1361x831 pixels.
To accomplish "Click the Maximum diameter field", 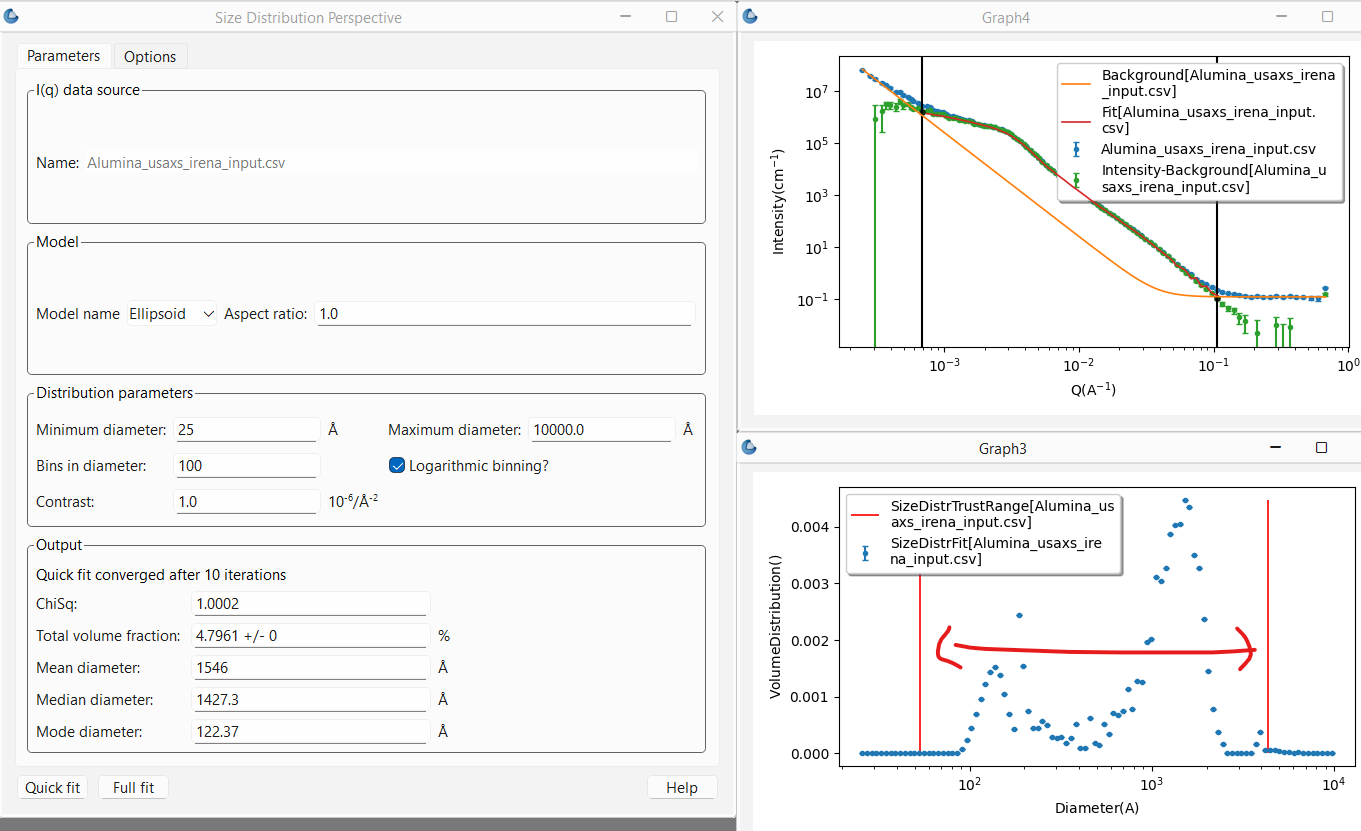I will pos(601,430).
